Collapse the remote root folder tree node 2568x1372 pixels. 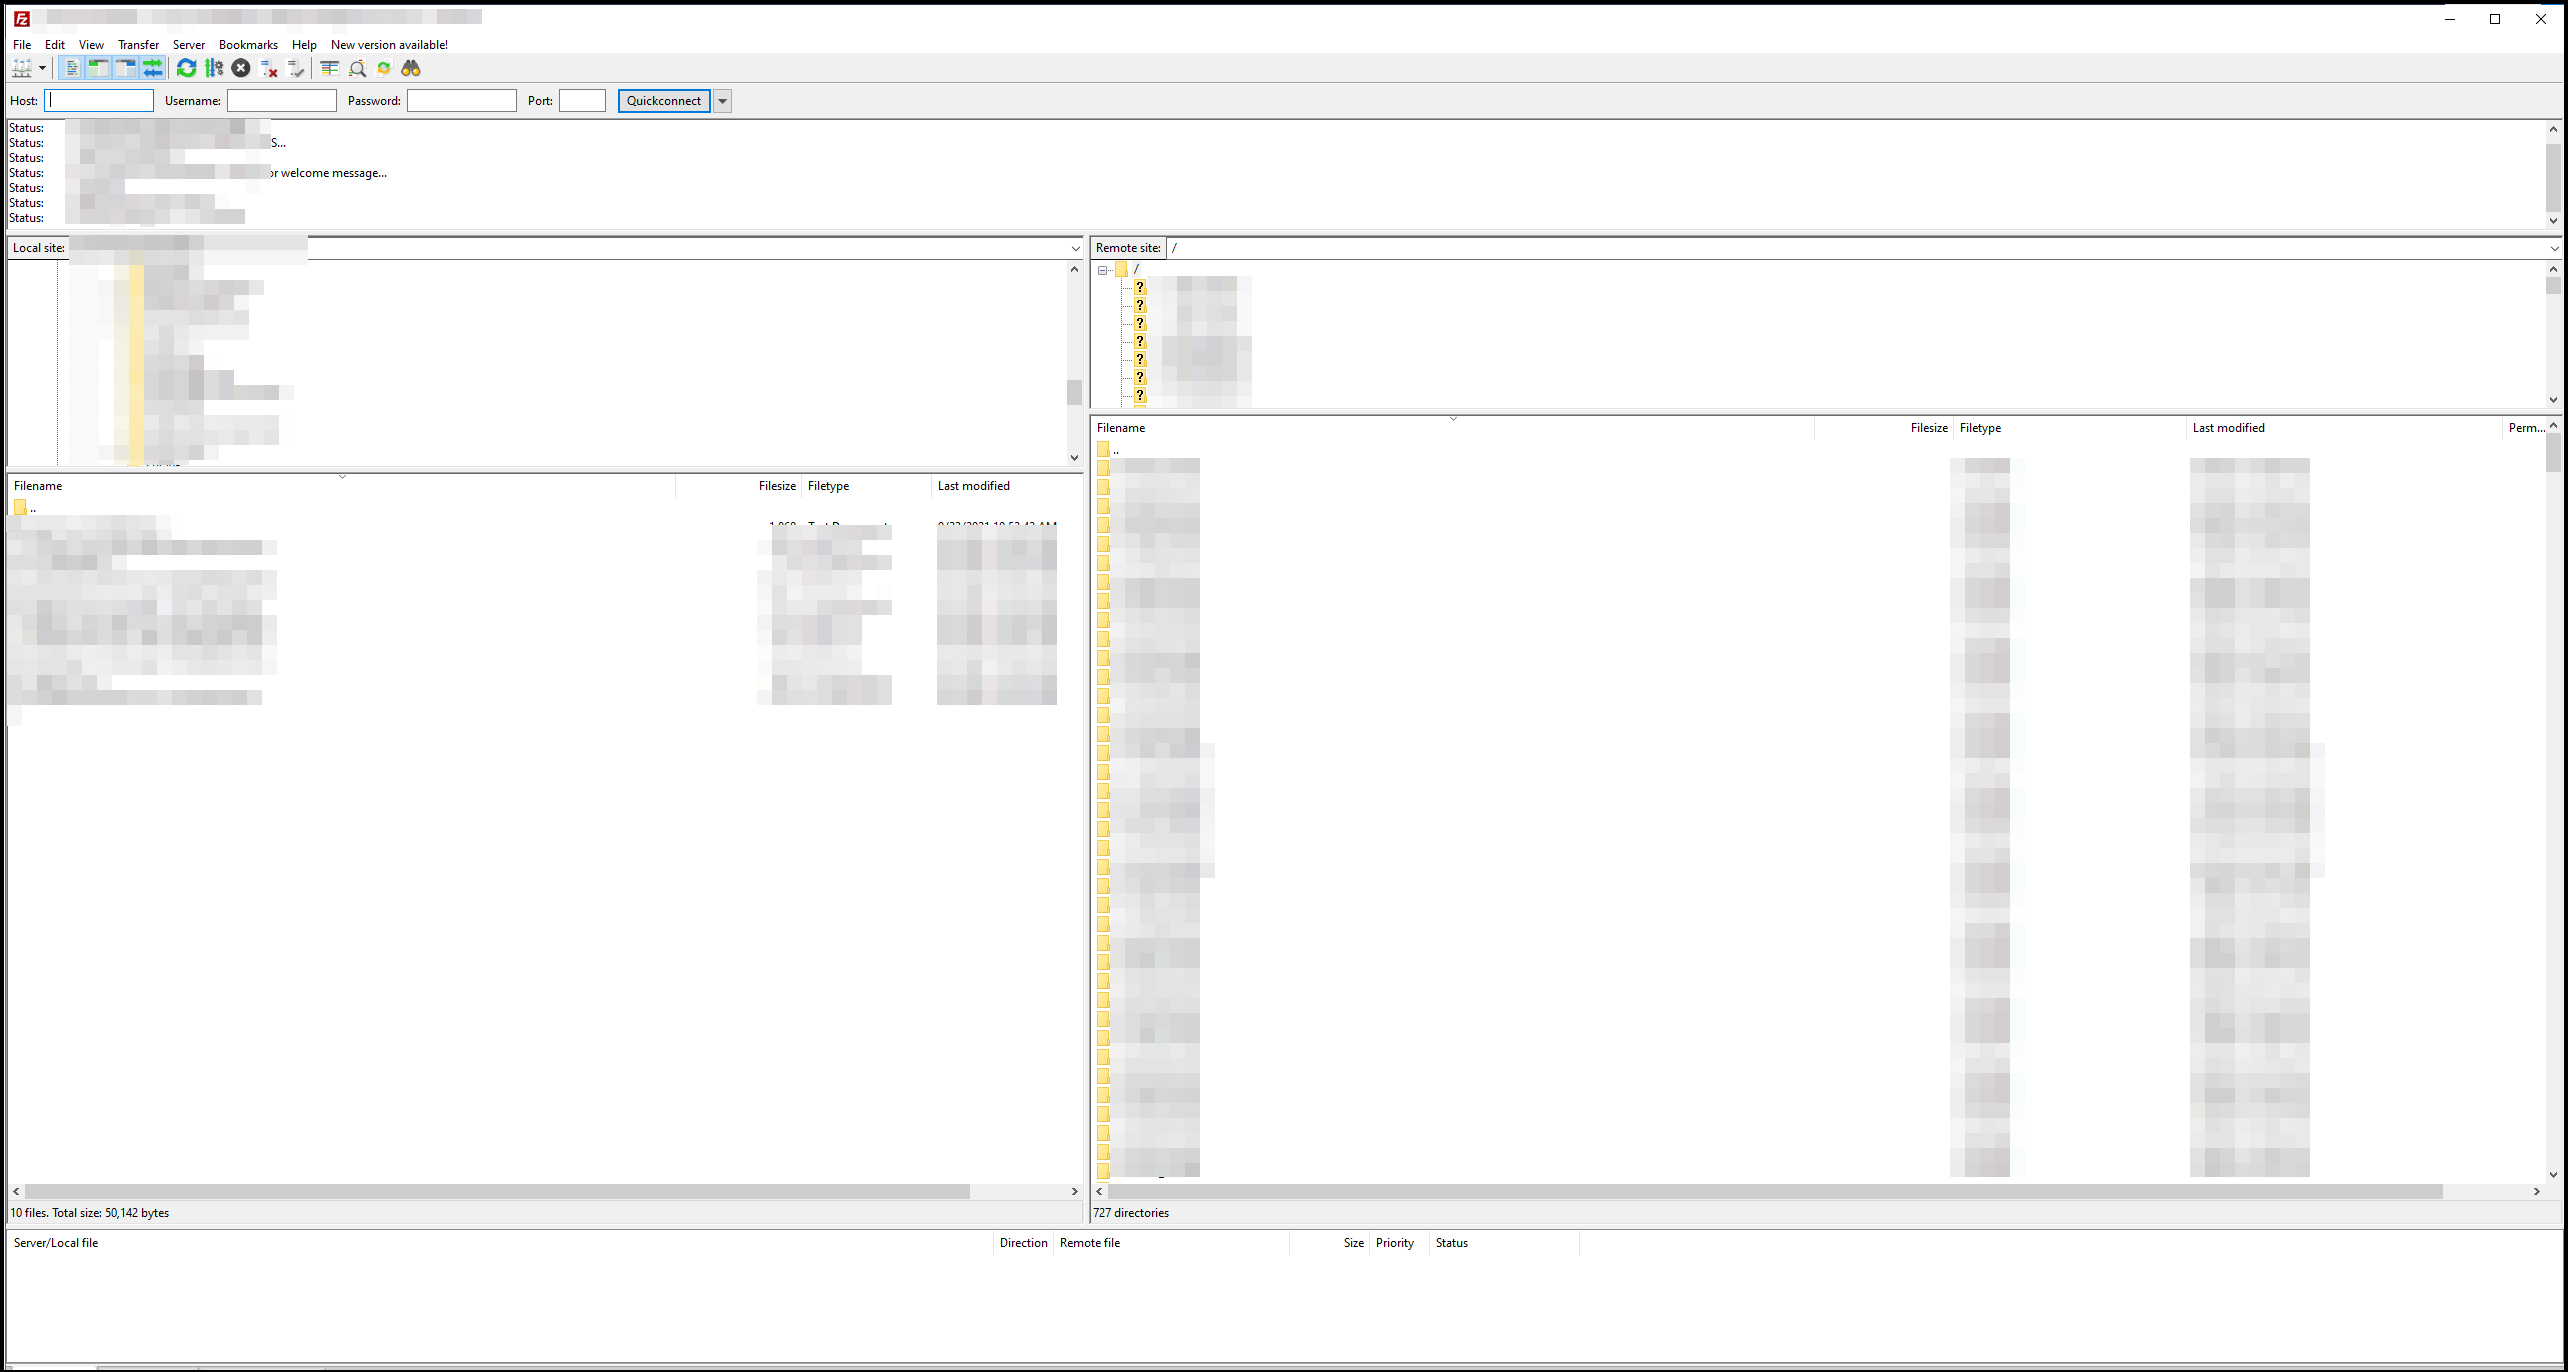pos(1102,270)
